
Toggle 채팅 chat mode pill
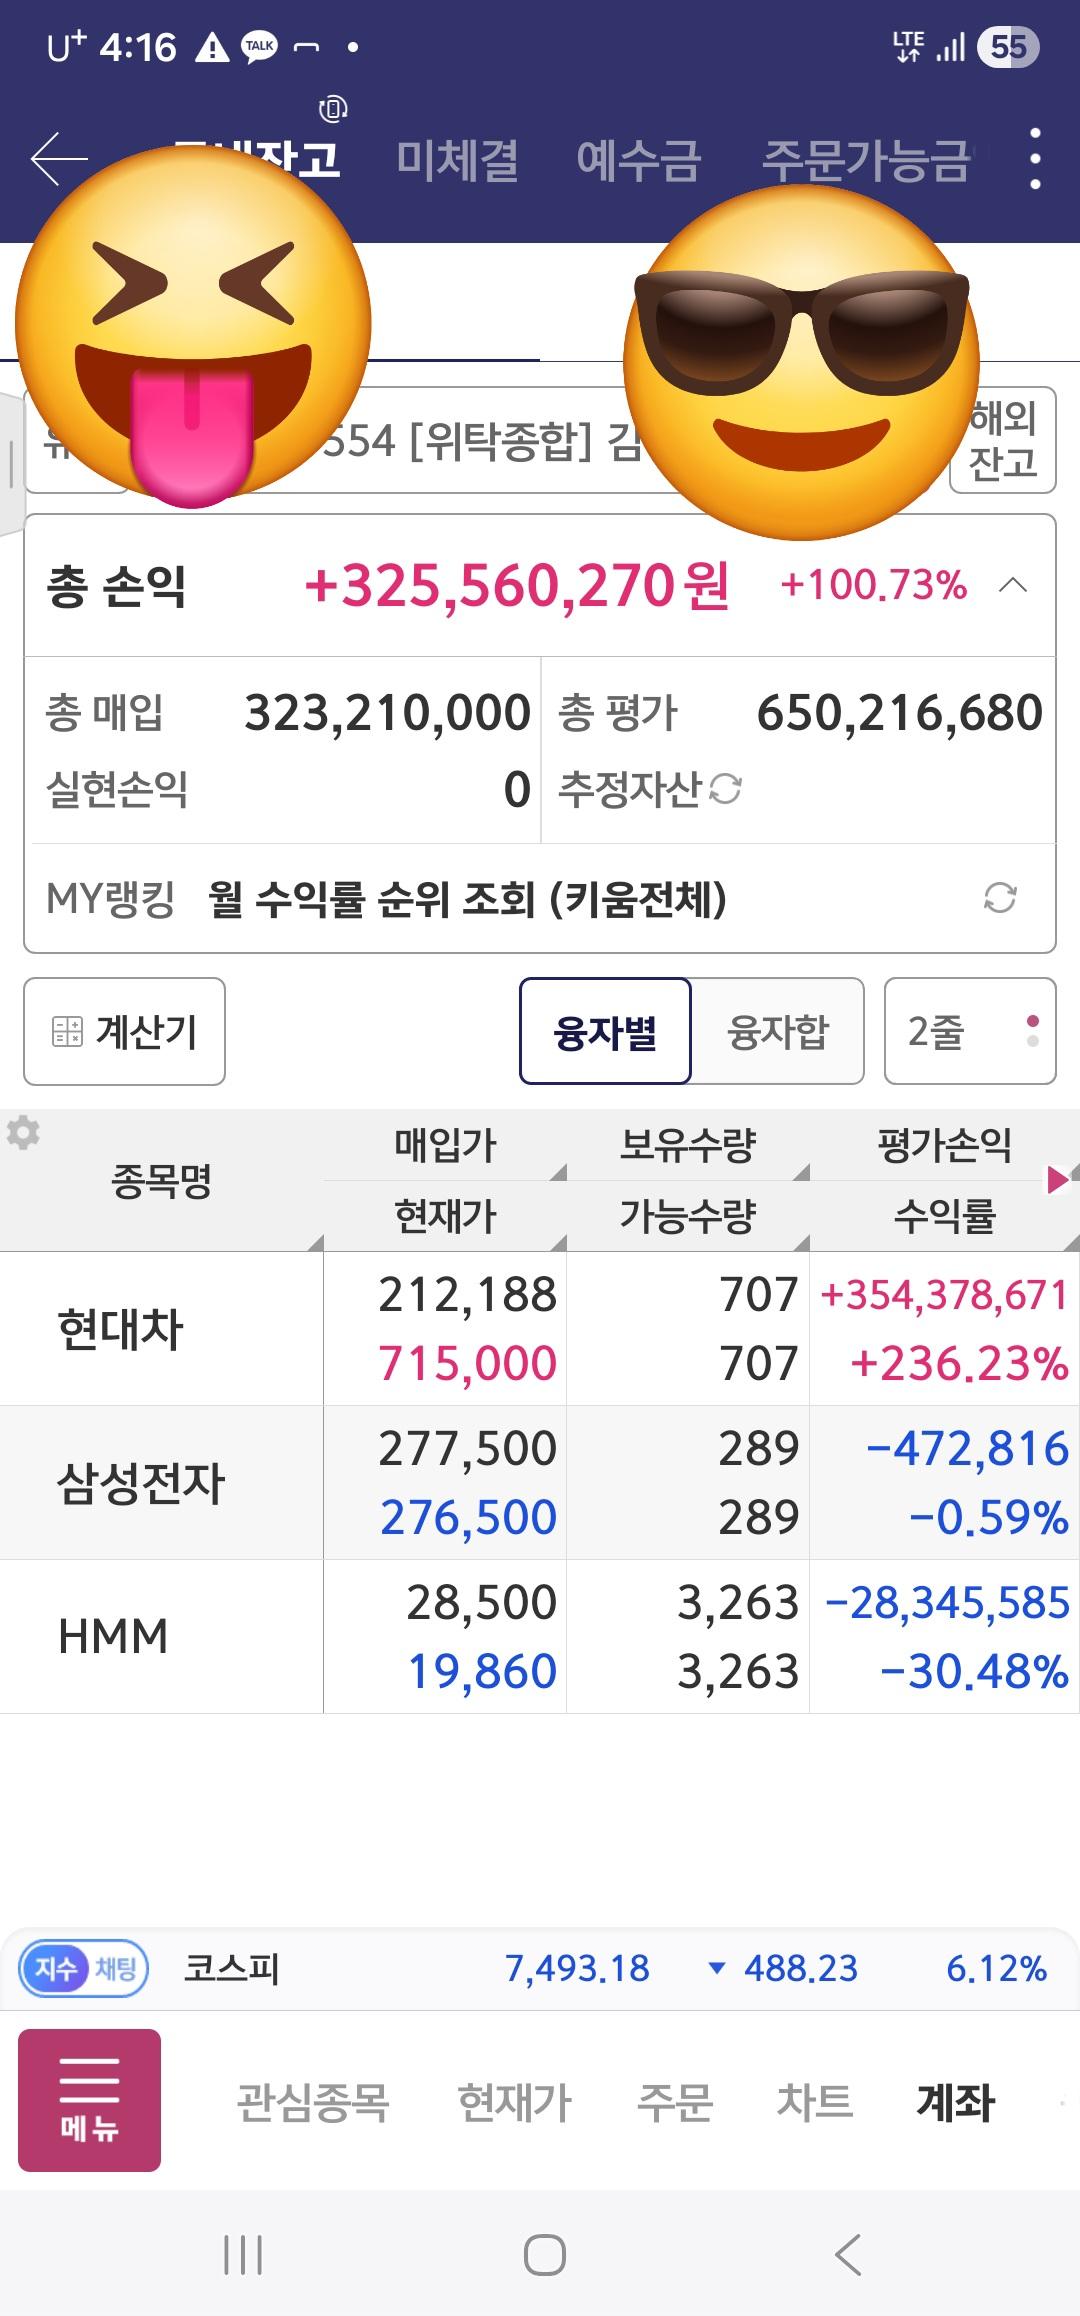pos(116,1969)
